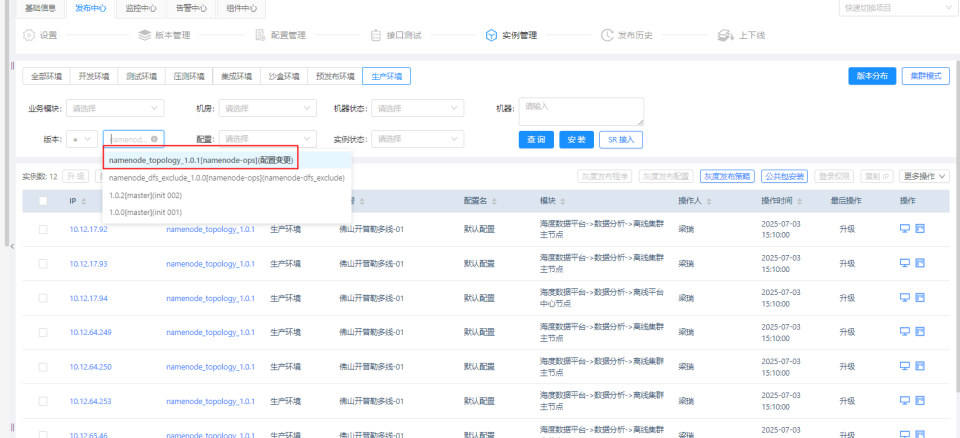
Task: Select the checkbox for IP 10.12.64.249
Action: 42,331
